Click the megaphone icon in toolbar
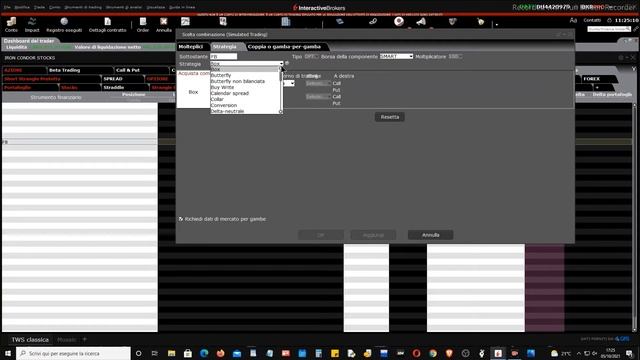The height and width of the screenshot is (360, 640). pos(421,22)
